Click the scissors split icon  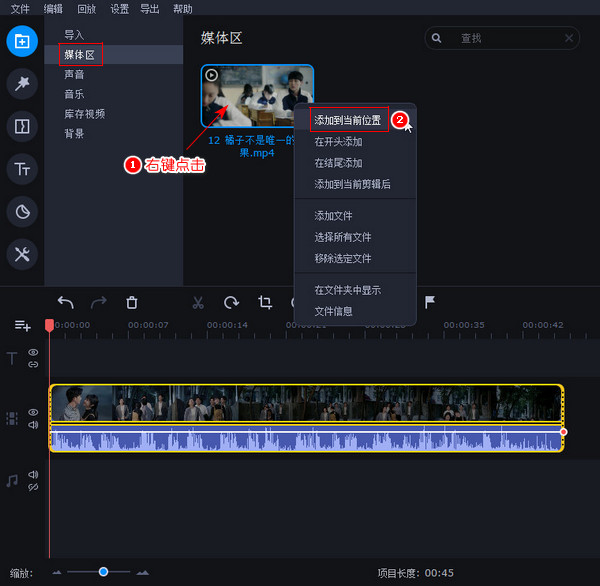coord(198,302)
